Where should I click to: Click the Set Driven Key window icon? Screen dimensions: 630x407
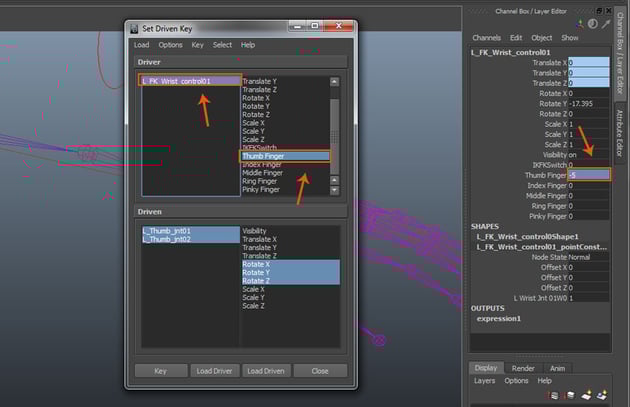click(134, 28)
